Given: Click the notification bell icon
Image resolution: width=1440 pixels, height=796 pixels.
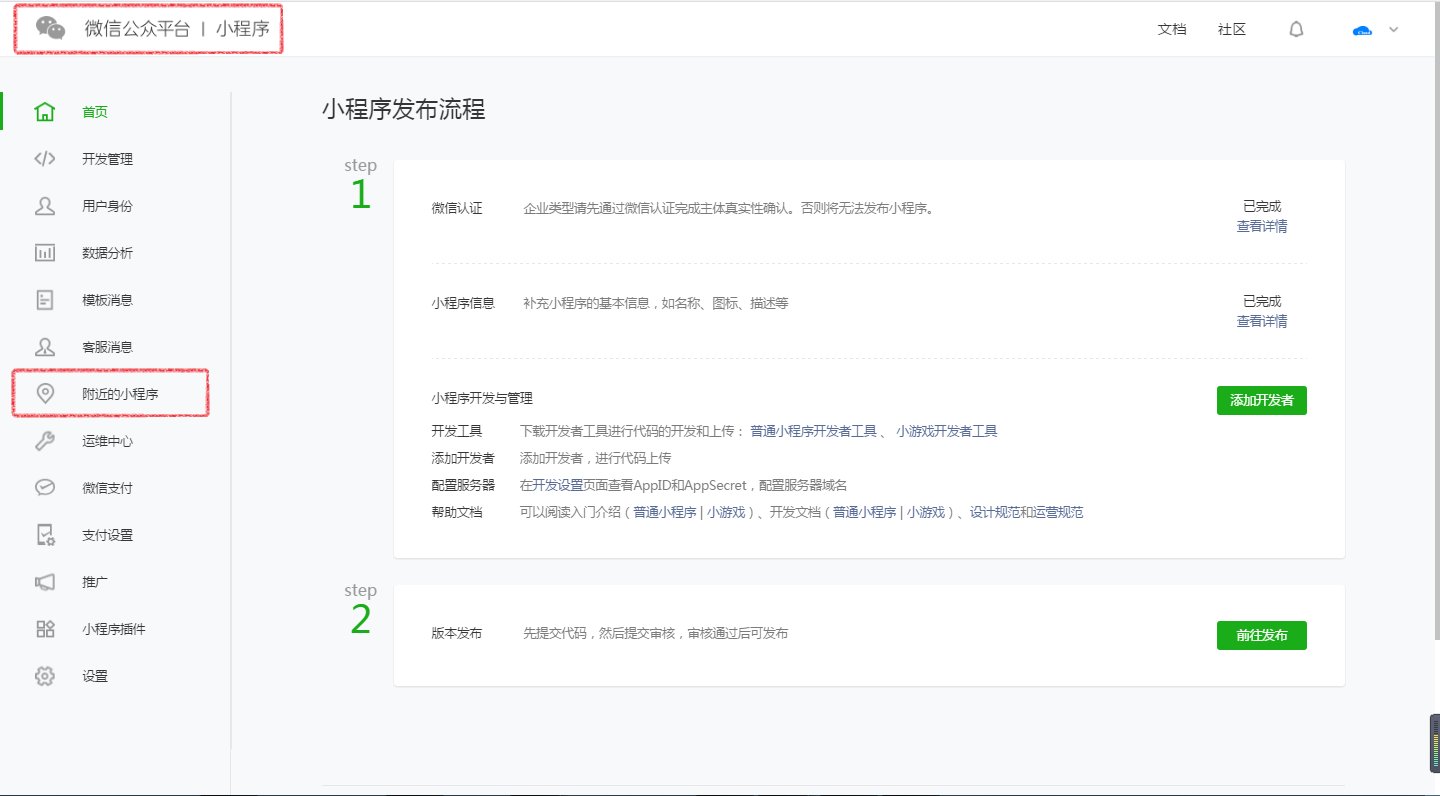Looking at the screenshot, I should (1296, 29).
